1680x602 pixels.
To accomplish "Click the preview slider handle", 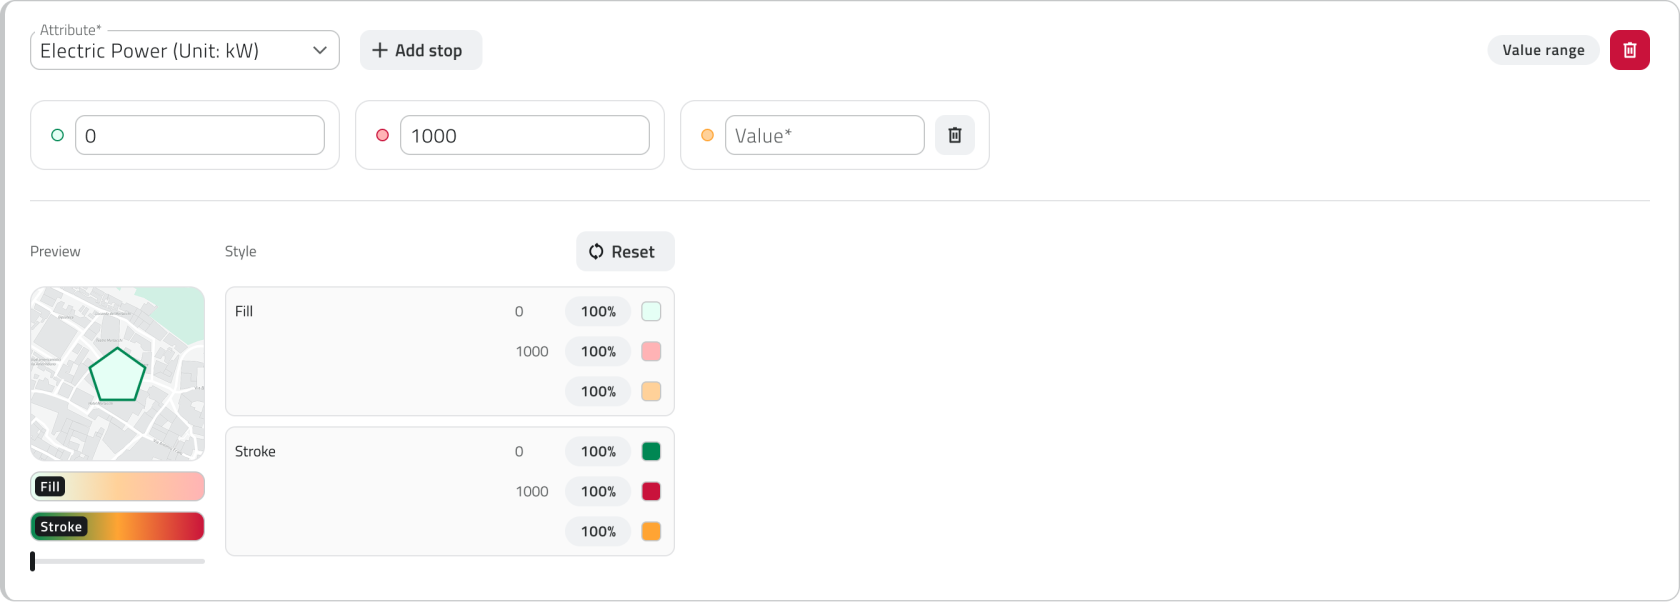I will click(x=33, y=561).
